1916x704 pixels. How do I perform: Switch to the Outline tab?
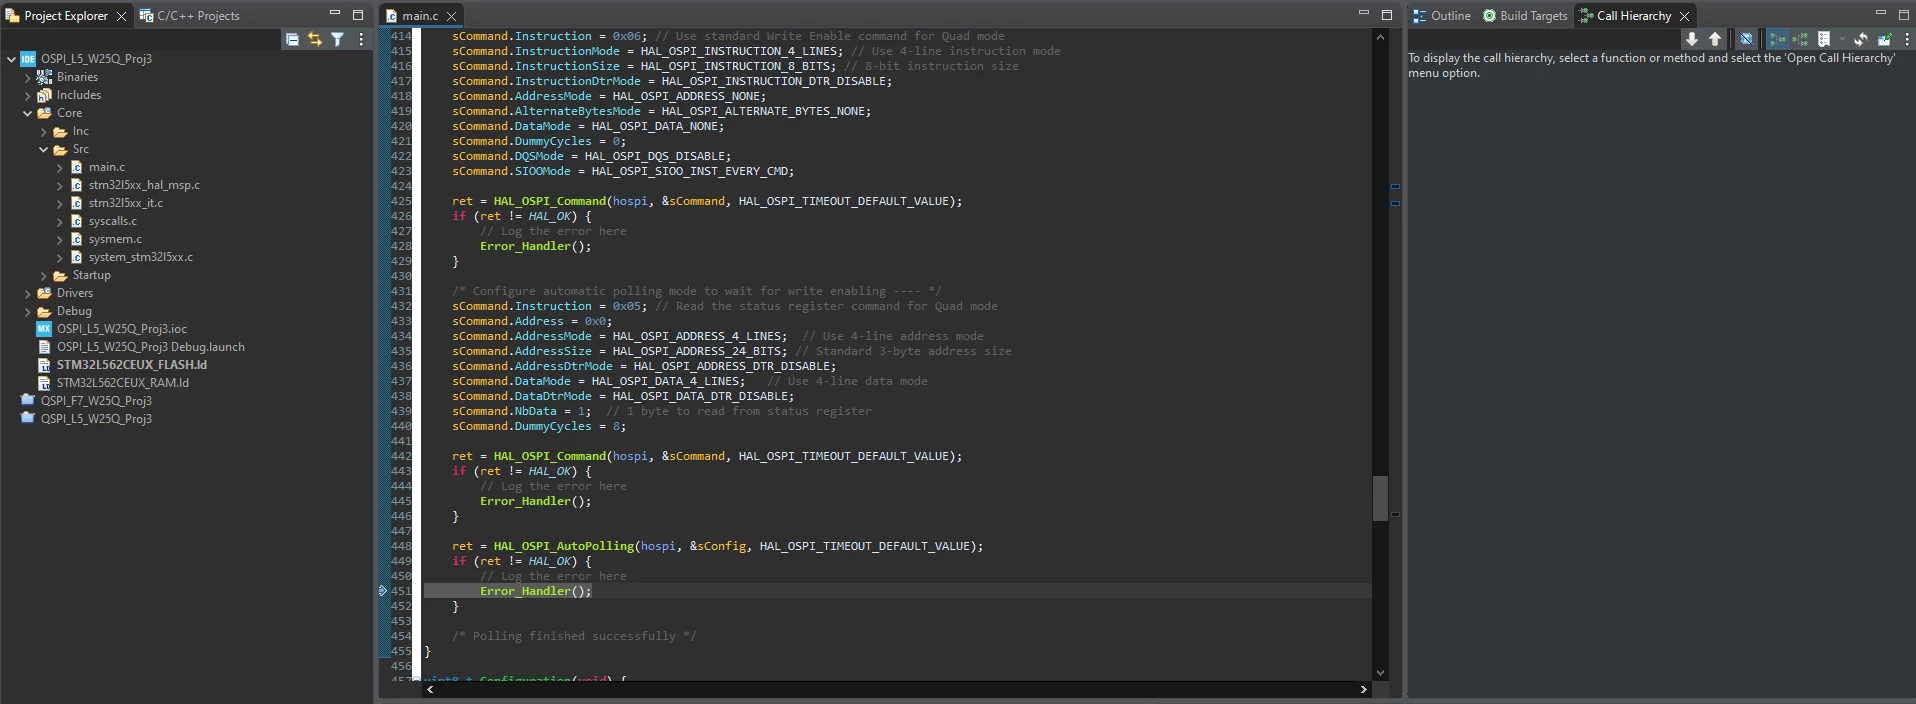tap(1441, 15)
